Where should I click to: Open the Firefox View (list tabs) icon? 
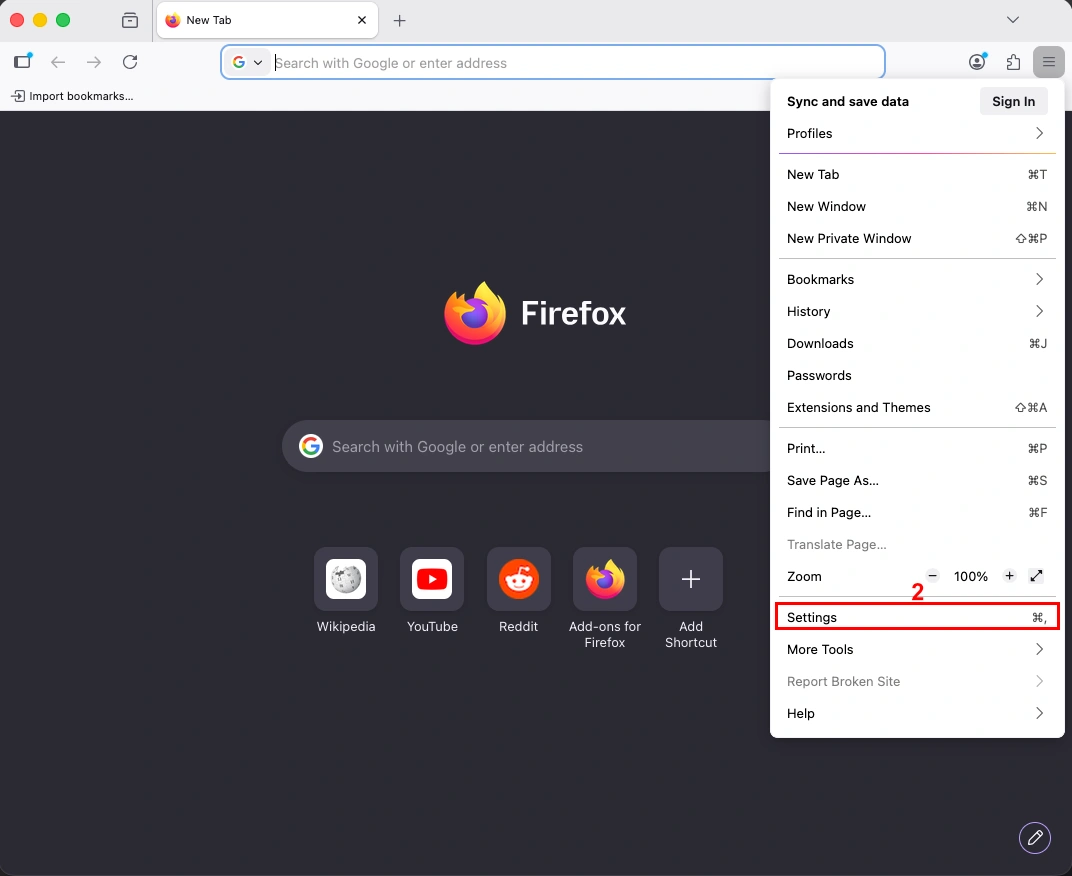(130, 21)
